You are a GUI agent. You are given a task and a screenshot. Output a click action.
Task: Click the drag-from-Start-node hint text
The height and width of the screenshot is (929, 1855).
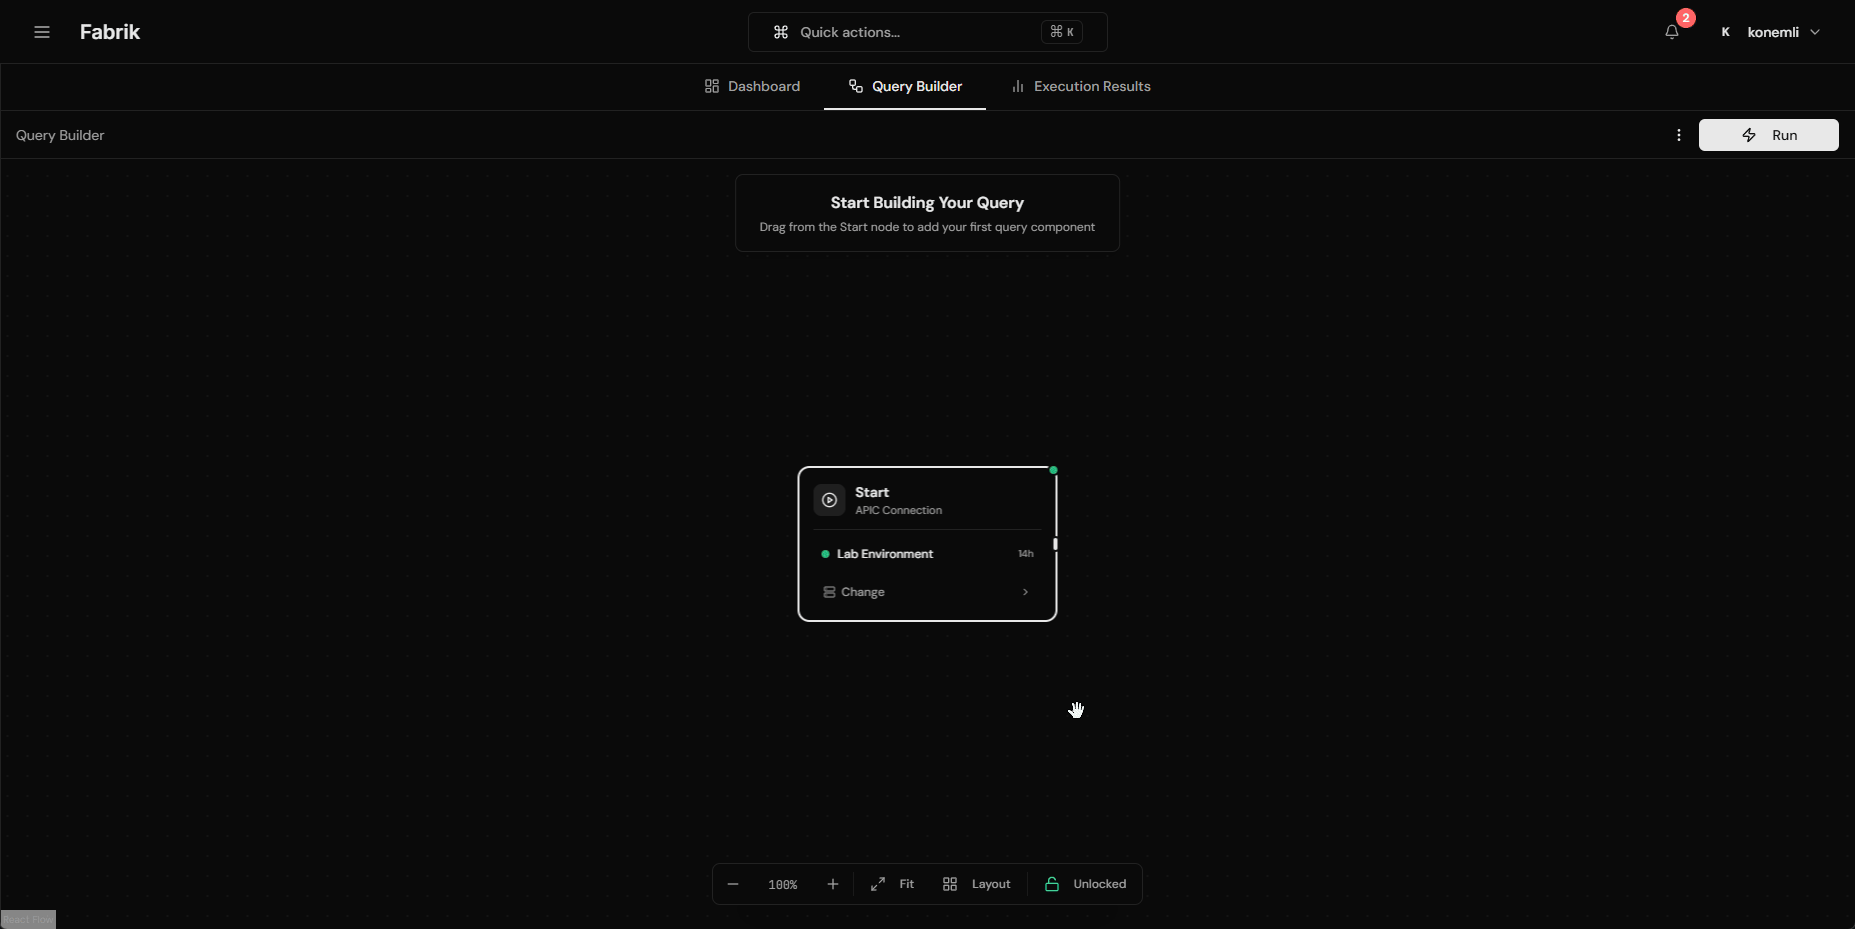point(927,227)
